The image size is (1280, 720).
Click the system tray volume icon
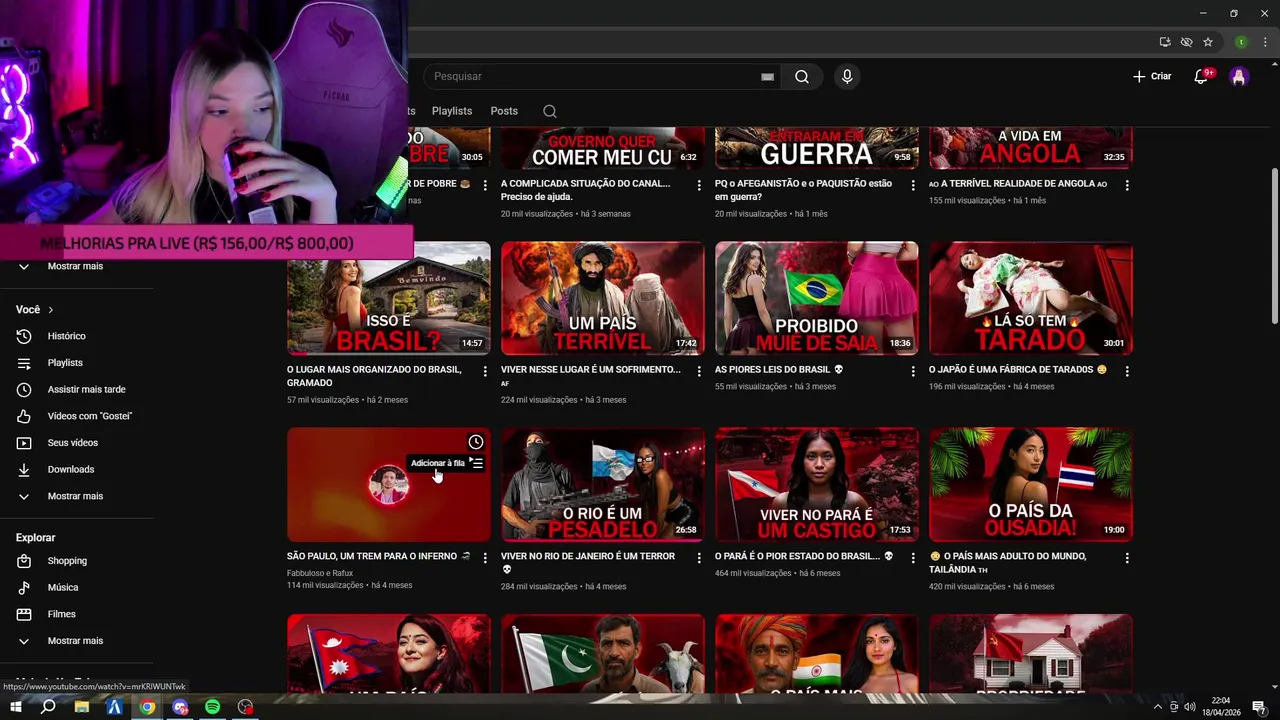(1190, 707)
